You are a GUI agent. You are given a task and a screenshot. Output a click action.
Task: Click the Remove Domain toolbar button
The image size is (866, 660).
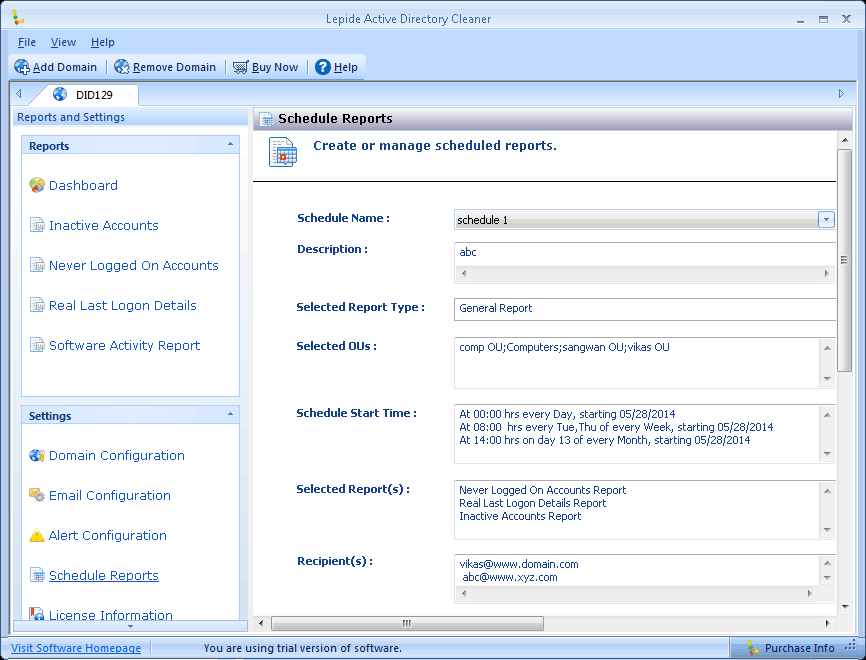point(165,67)
